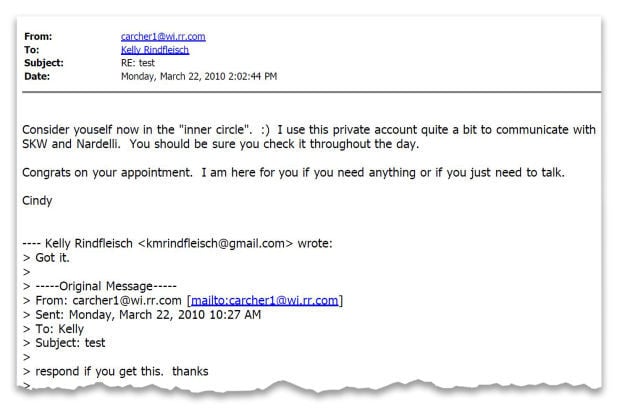This screenshot has height=412, width=620.
Task: Click the date 'Monday, March 22, 2010 2:02:44 PM'
Action: pyautogui.click(x=198, y=75)
